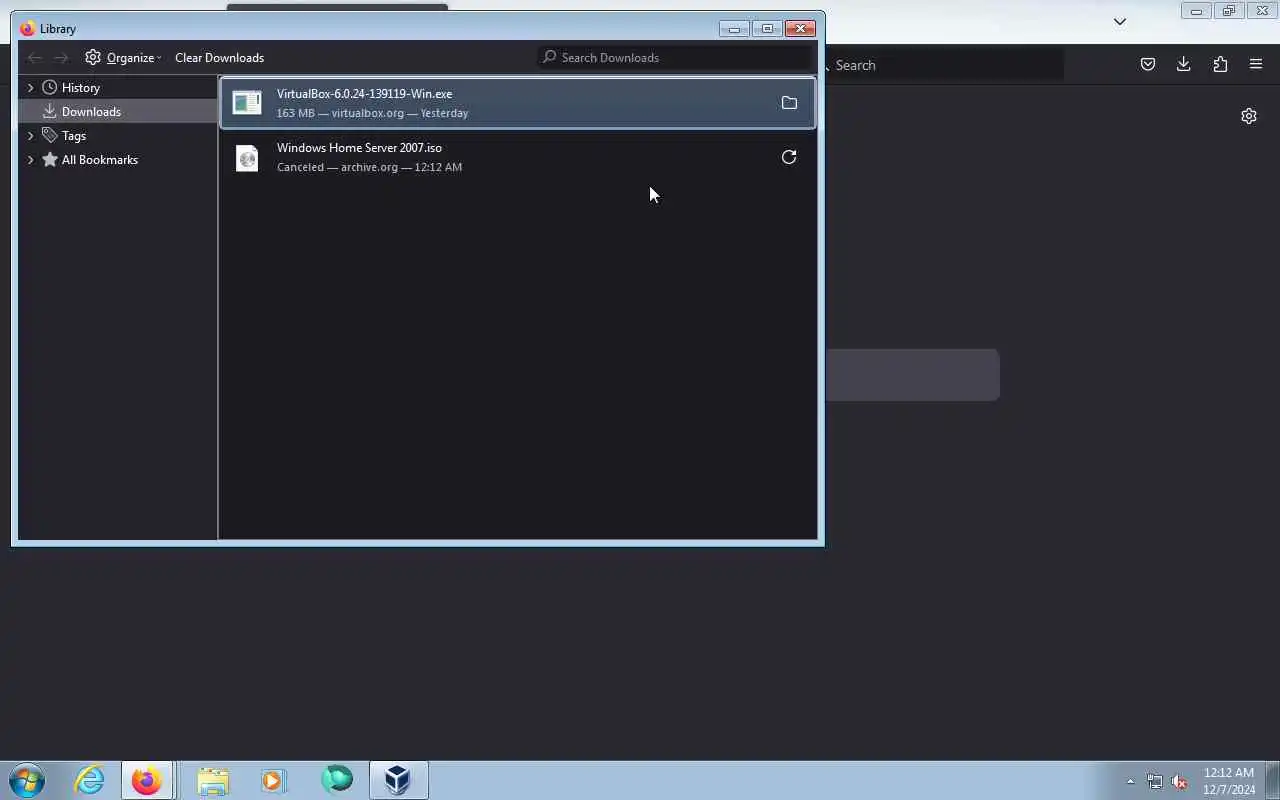The height and width of the screenshot is (800, 1280).
Task: Open the teal globe app in taskbar
Action: click(337, 780)
